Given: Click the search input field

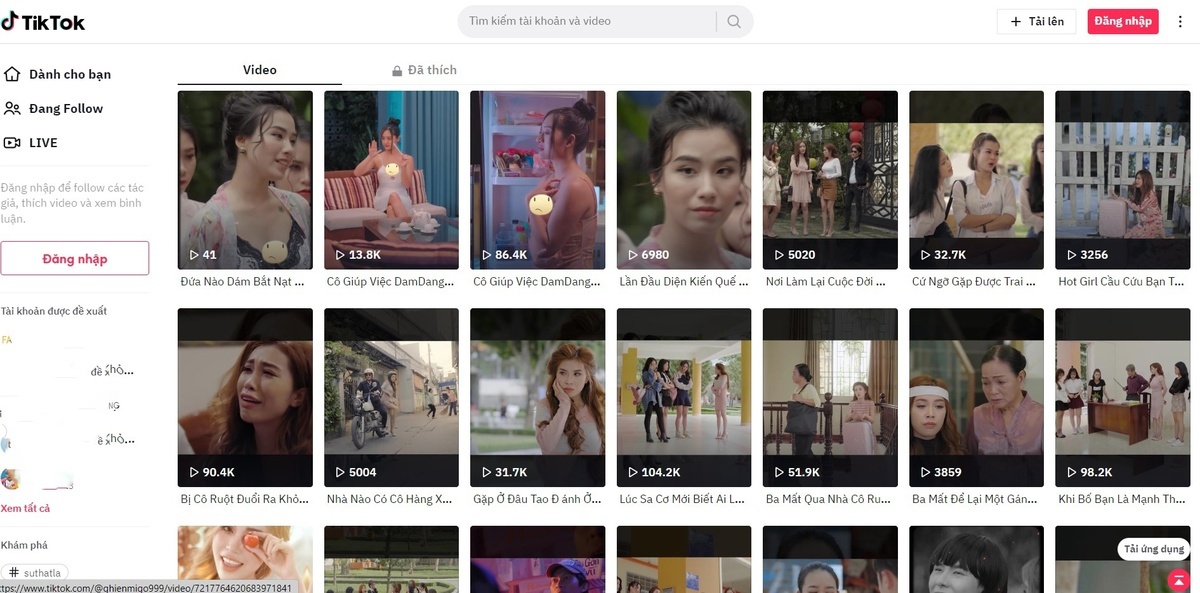Looking at the screenshot, I should tap(590, 20).
